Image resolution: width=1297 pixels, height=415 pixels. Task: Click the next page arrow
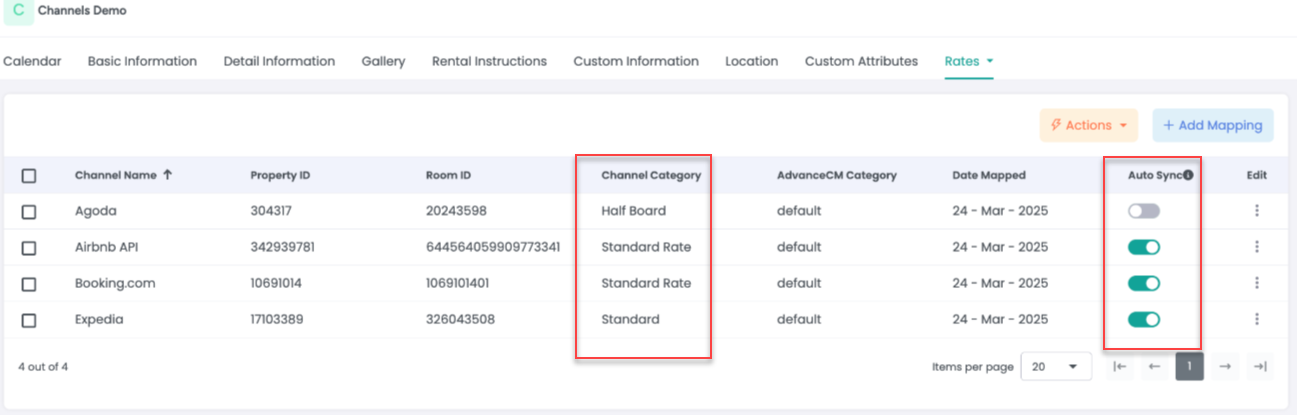[1225, 367]
